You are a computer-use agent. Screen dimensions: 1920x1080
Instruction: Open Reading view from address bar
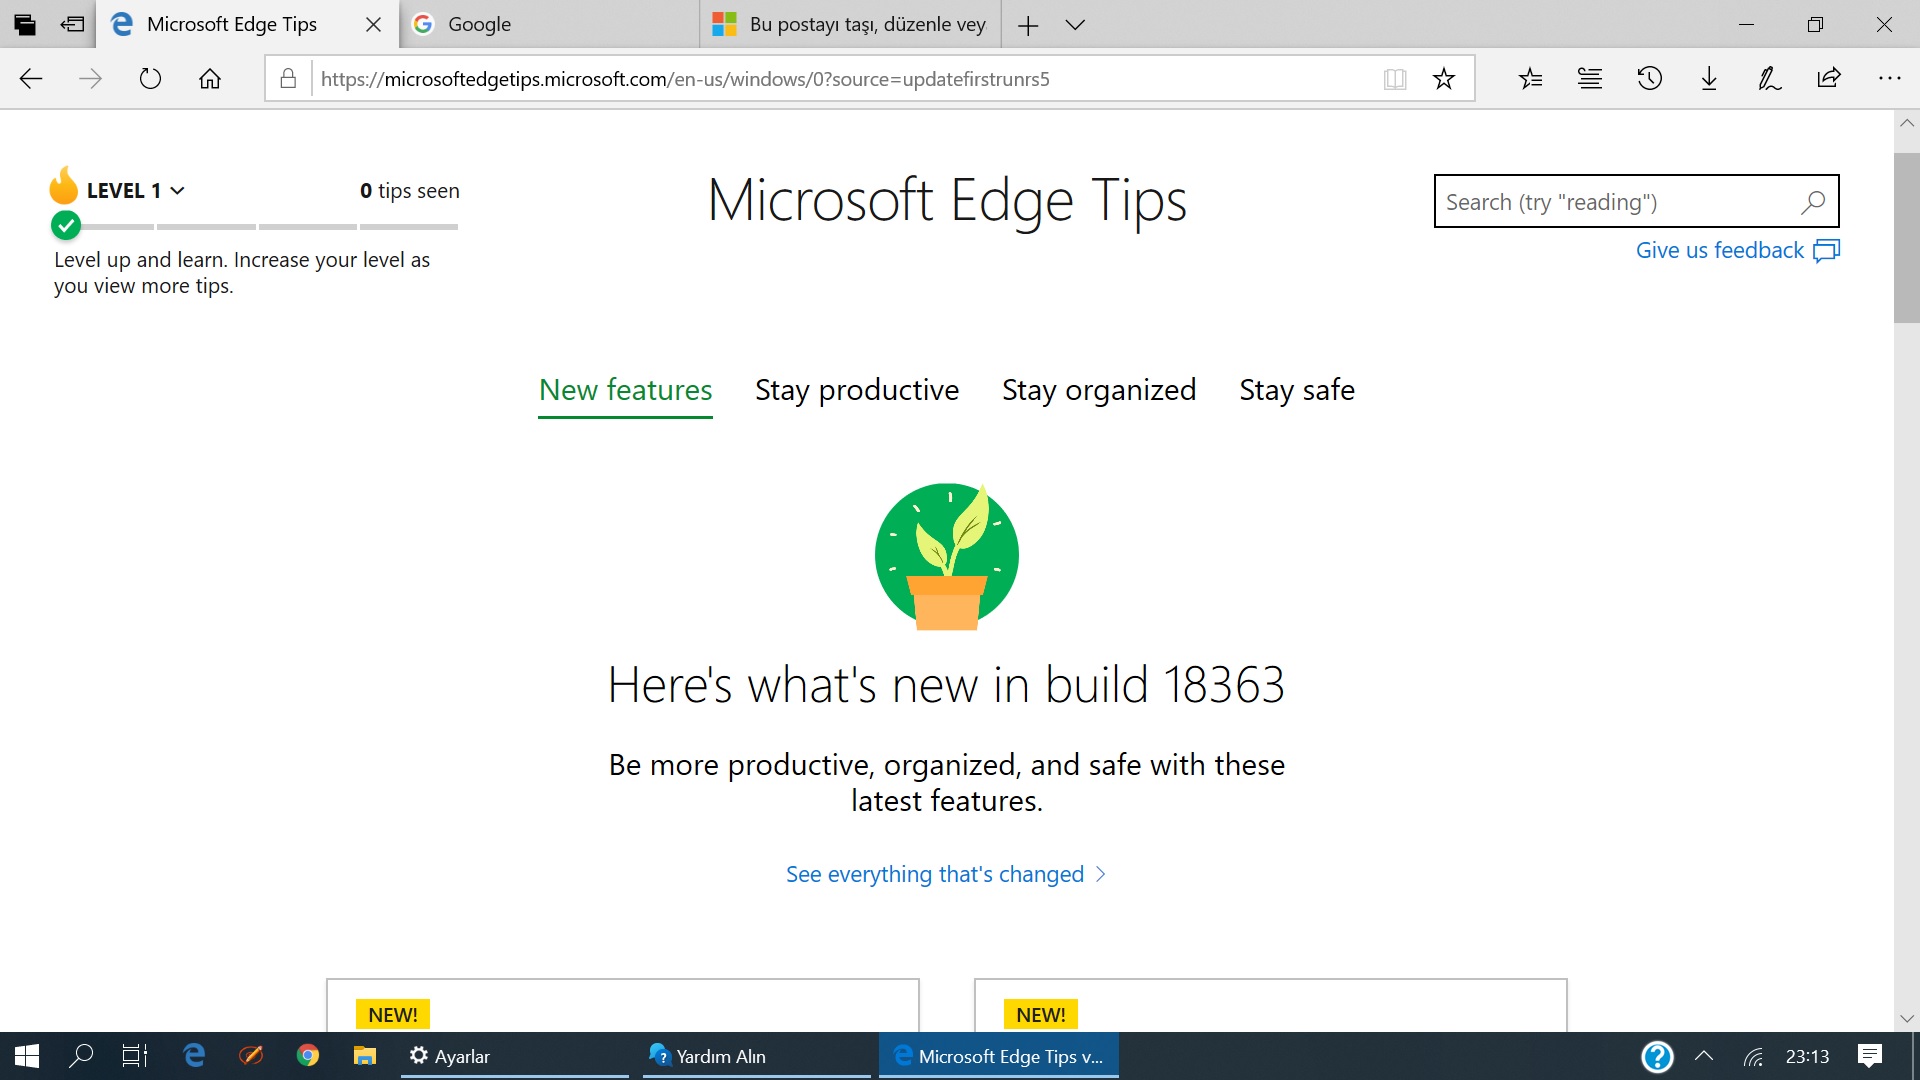[x=1395, y=79]
